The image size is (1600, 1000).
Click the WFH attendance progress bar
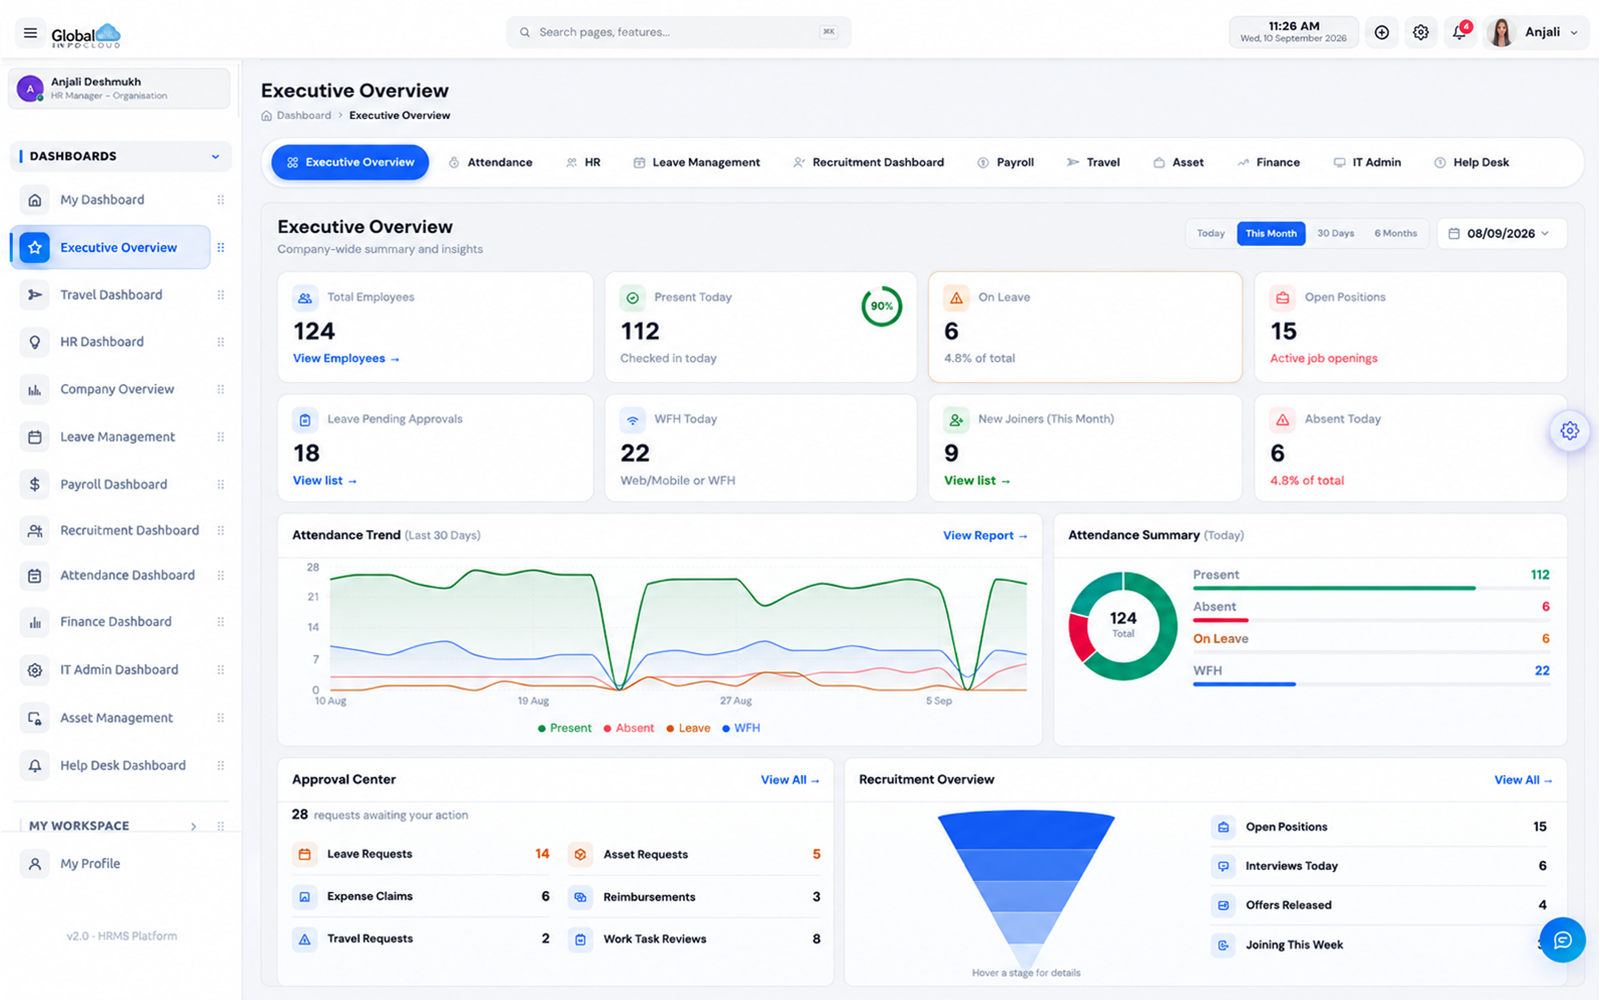click(x=1371, y=684)
